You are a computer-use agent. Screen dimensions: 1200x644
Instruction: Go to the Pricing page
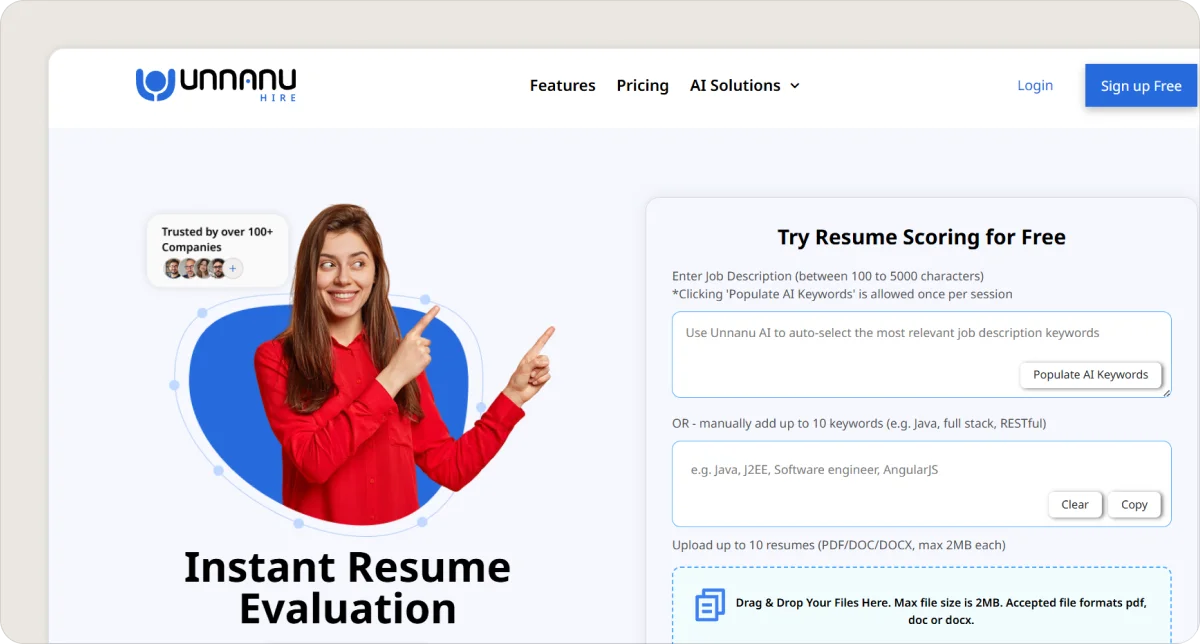tap(642, 86)
